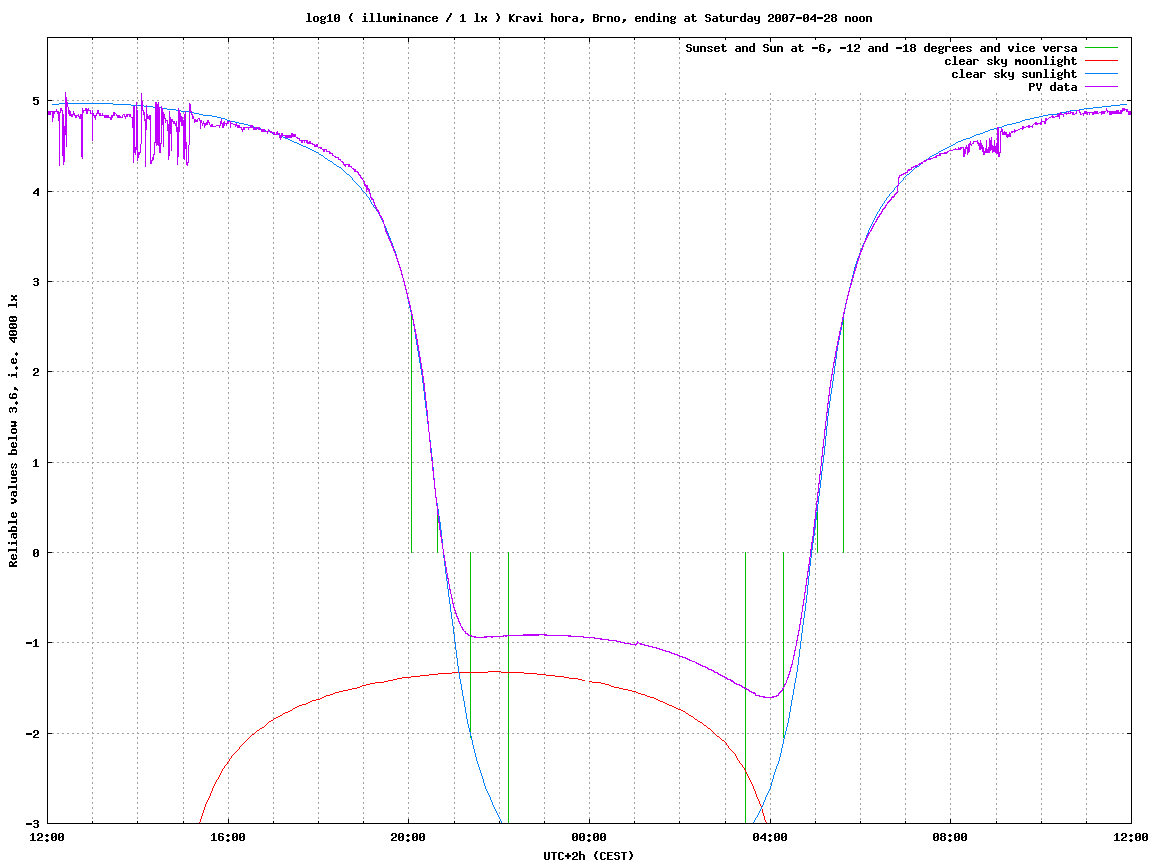Click the x-axis tick label 04:00
1151x863 pixels.
[x=769, y=837]
